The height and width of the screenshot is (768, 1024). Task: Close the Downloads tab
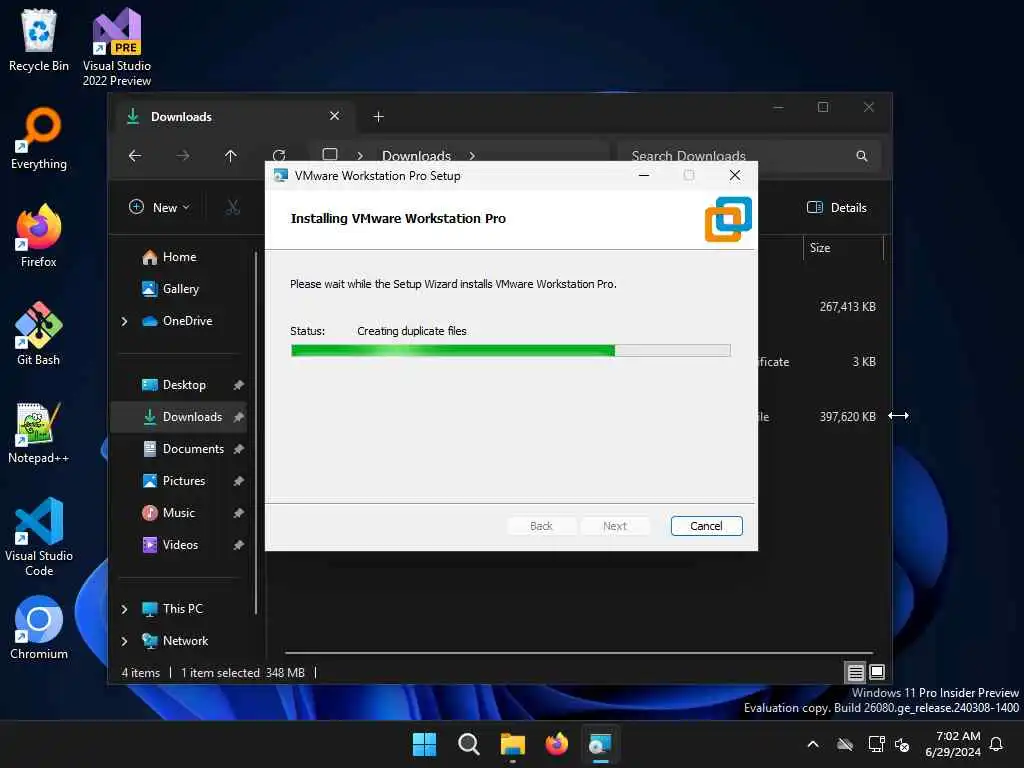click(334, 116)
